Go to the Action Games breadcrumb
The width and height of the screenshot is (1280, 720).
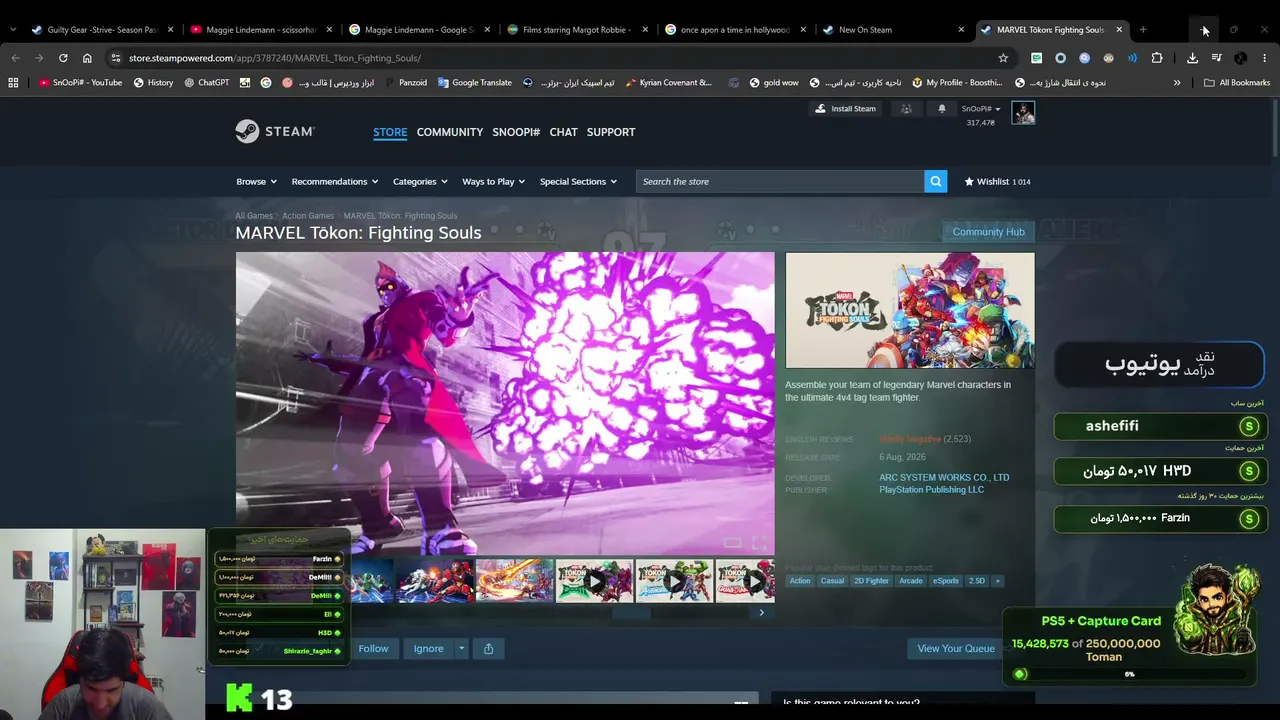(308, 216)
